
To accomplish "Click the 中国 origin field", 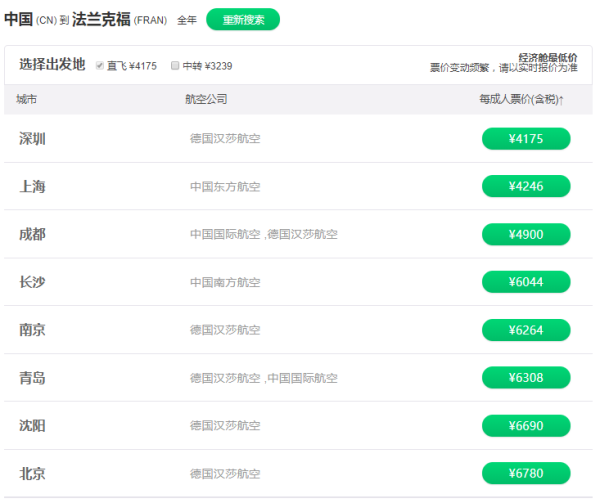I will tap(19, 19).
